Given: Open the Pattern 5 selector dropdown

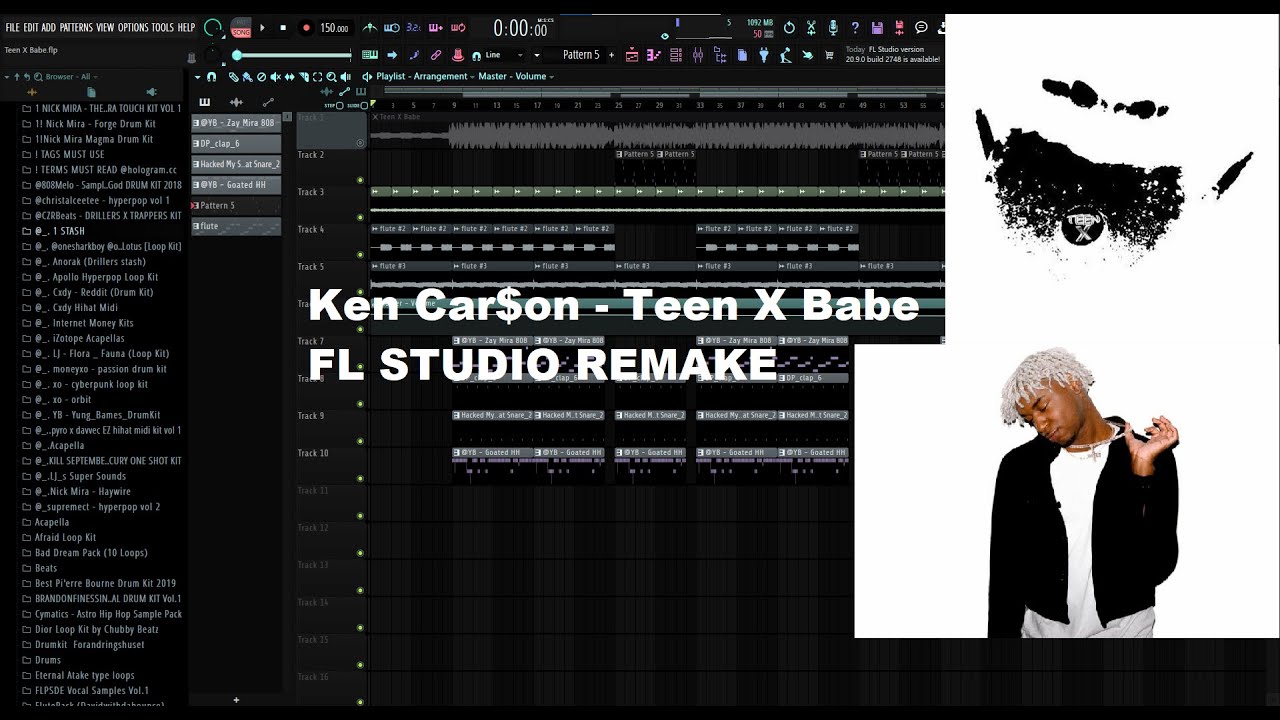Looking at the screenshot, I should [x=537, y=55].
